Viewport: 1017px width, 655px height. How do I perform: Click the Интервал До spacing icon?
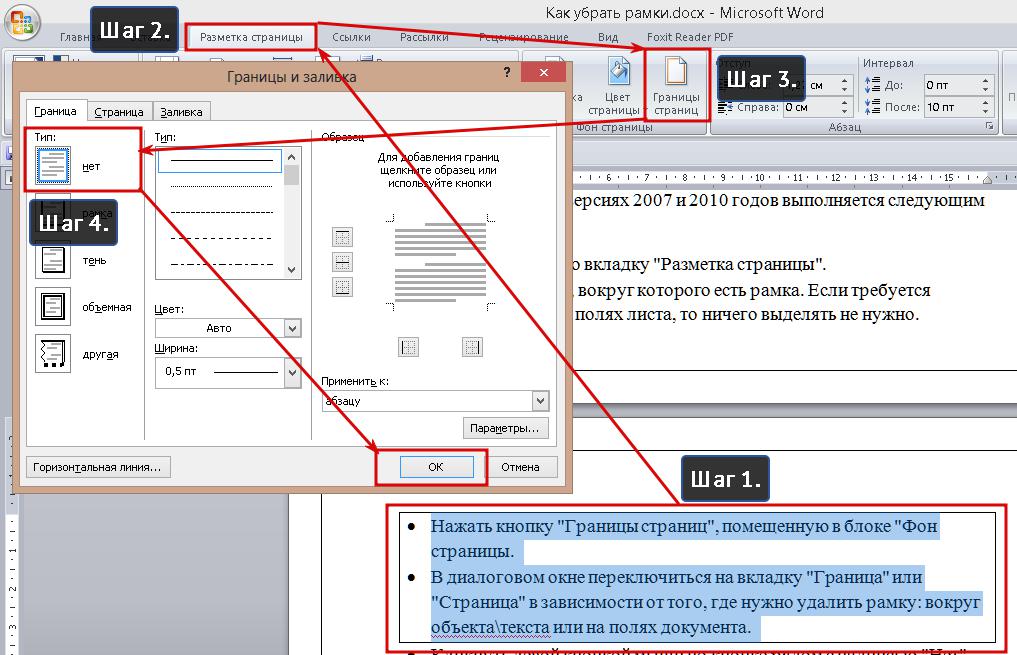click(x=872, y=84)
